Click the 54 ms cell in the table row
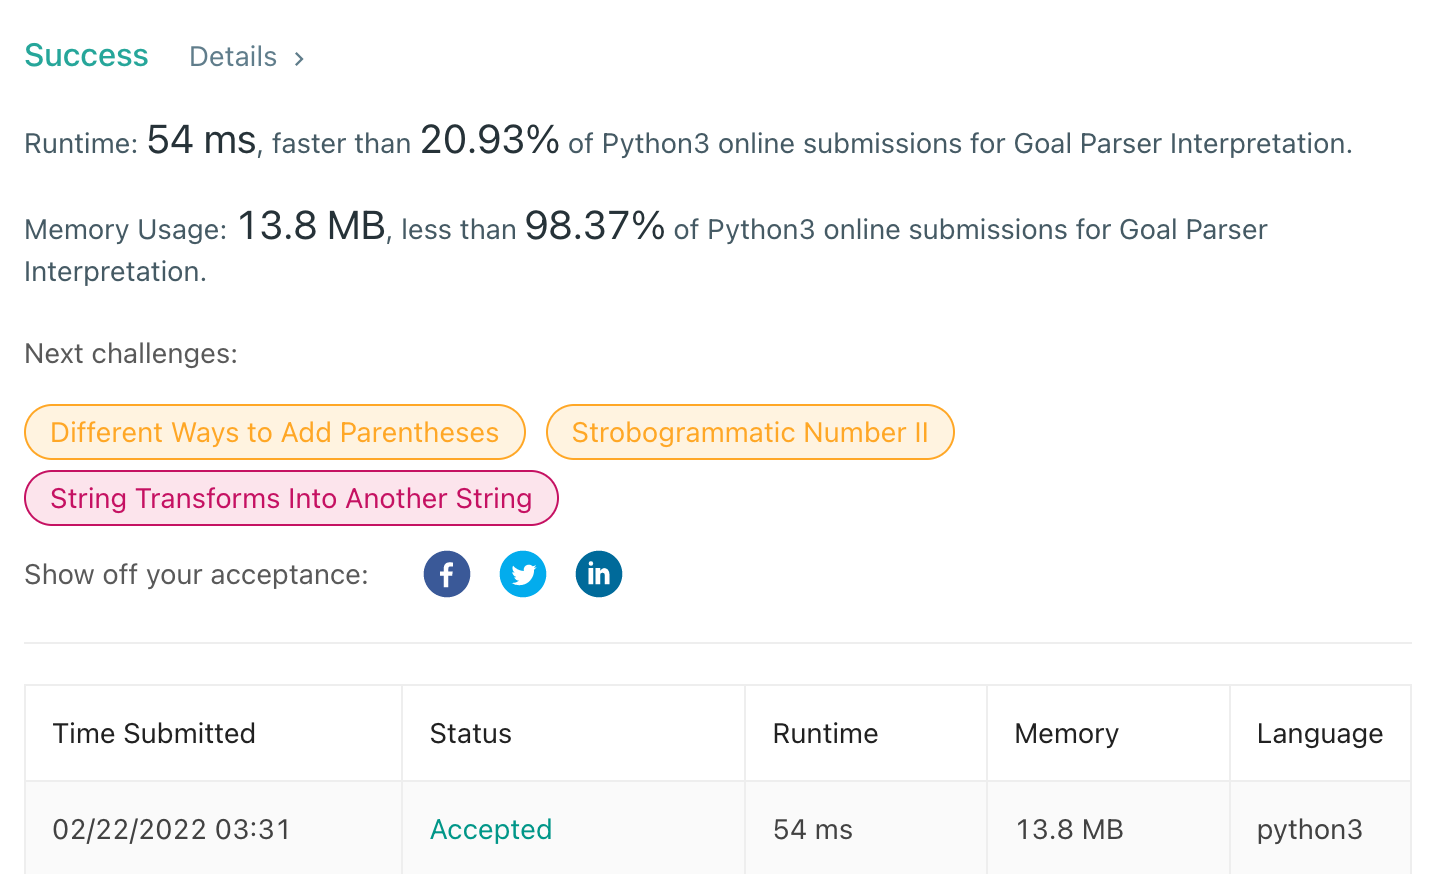 click(x=812, y=829)
